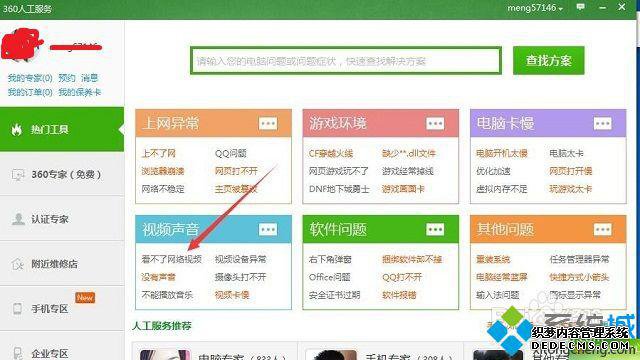The width and height of the screenshot is (640, 360).
Task: Click the problem search input field
Action: 346,61
